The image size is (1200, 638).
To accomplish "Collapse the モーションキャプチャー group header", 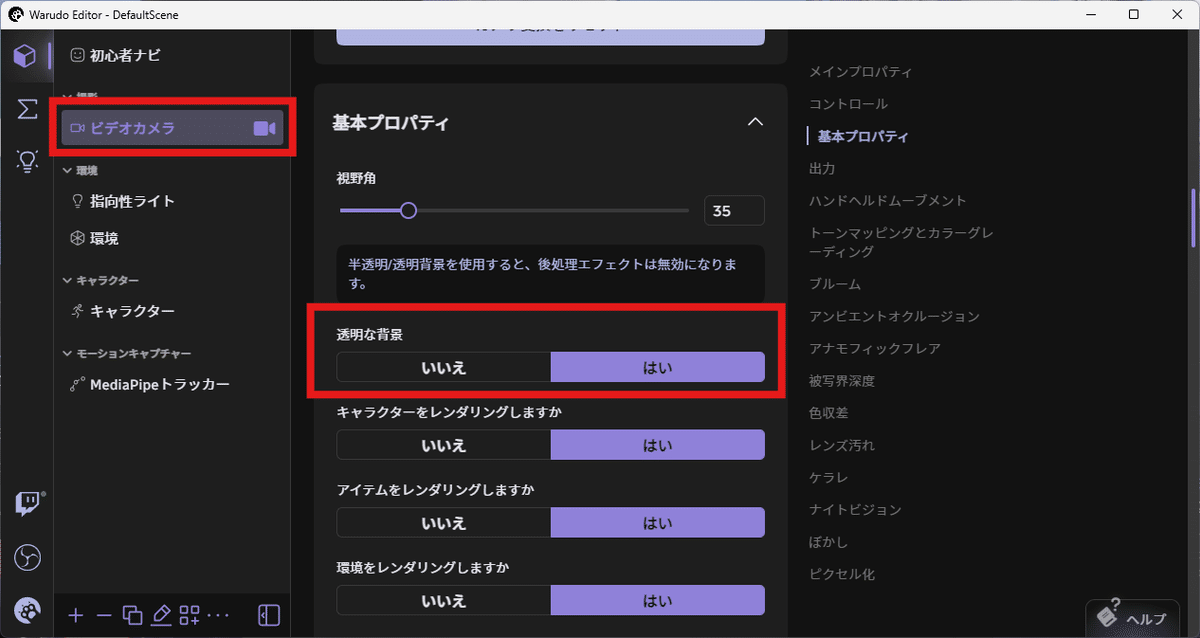I will coord(66,354).
